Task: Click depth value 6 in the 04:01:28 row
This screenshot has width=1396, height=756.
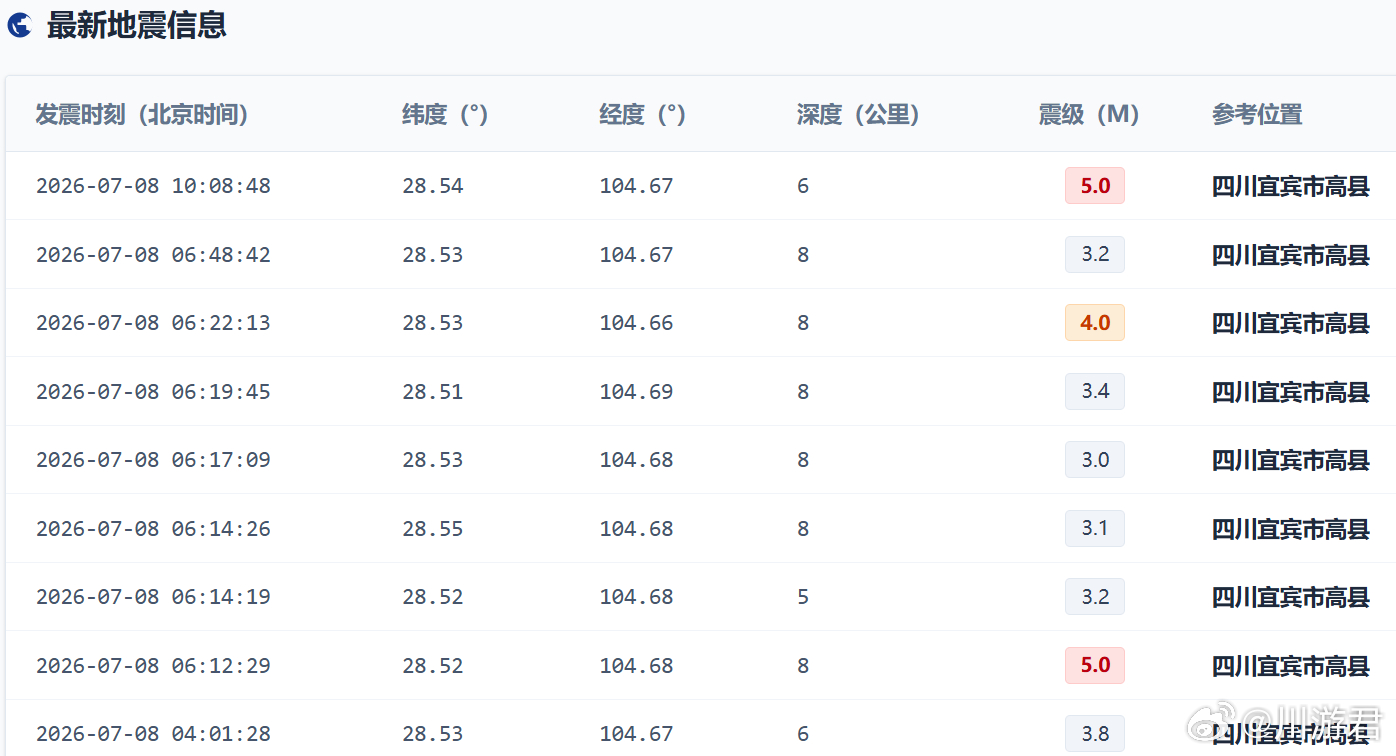Action: tap(803, 734)
